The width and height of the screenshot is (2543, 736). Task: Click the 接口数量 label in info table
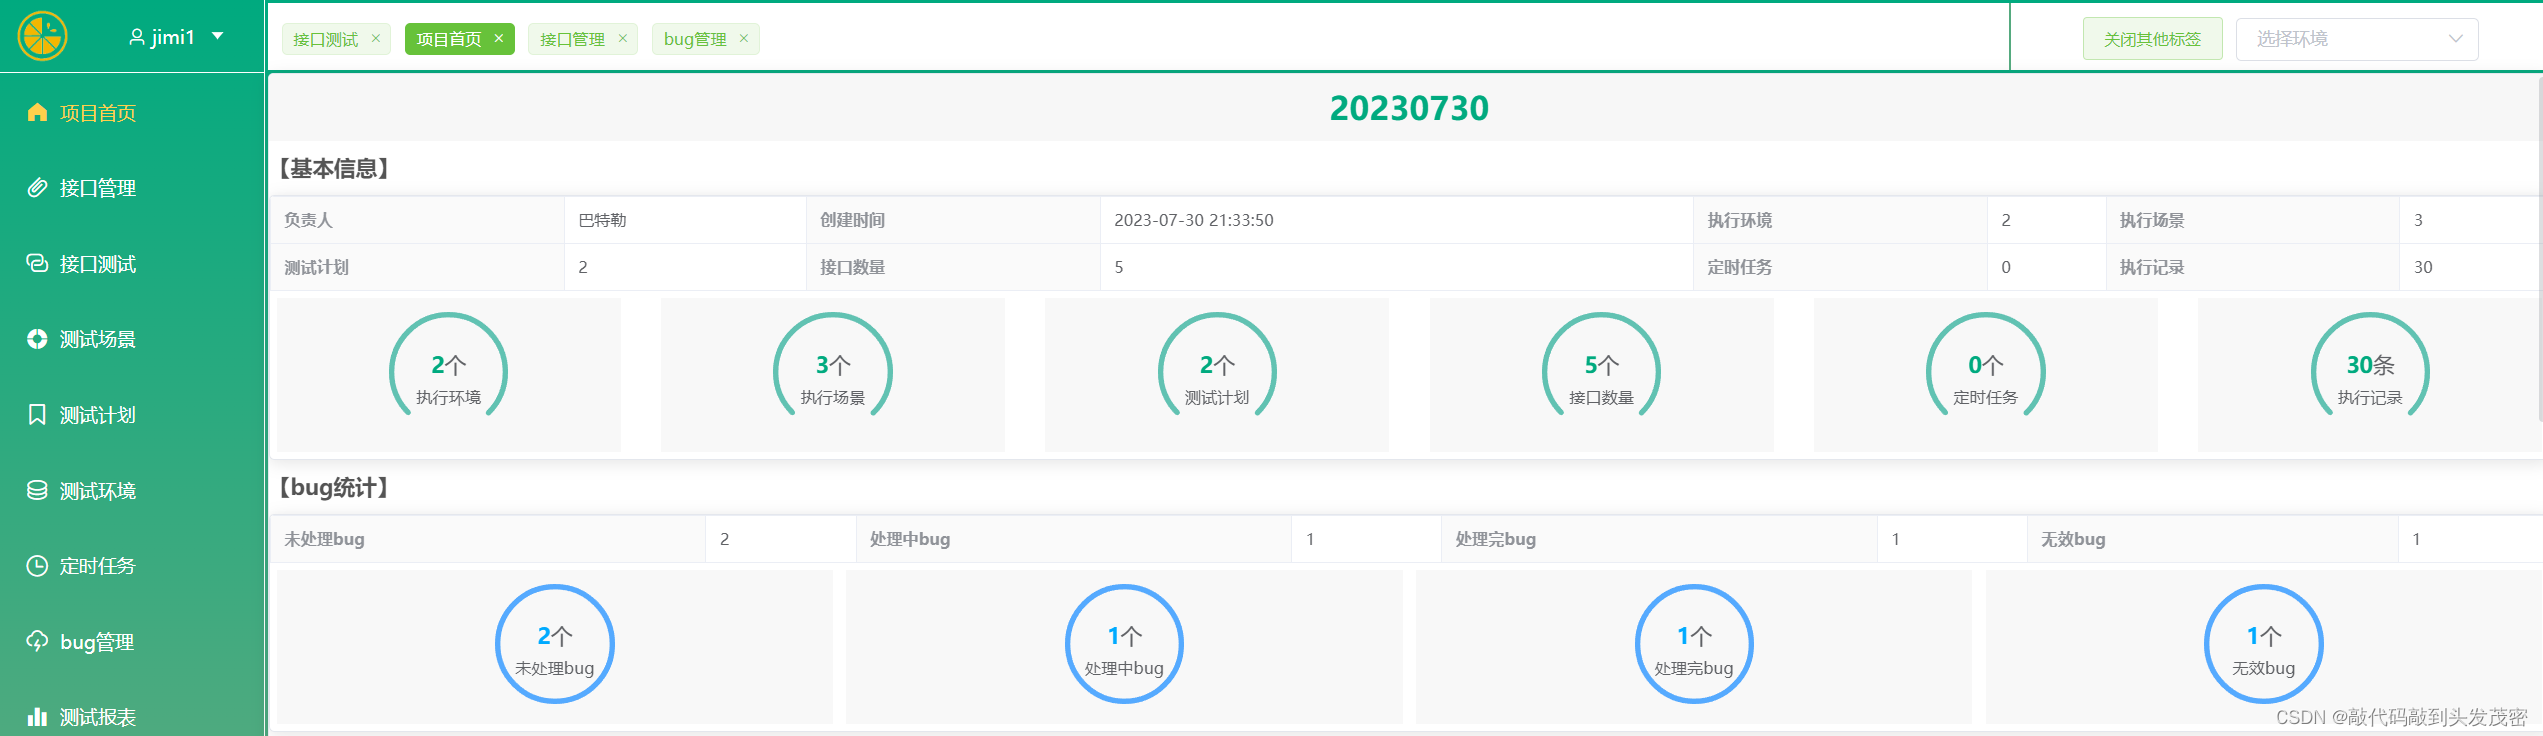point(852,267)
